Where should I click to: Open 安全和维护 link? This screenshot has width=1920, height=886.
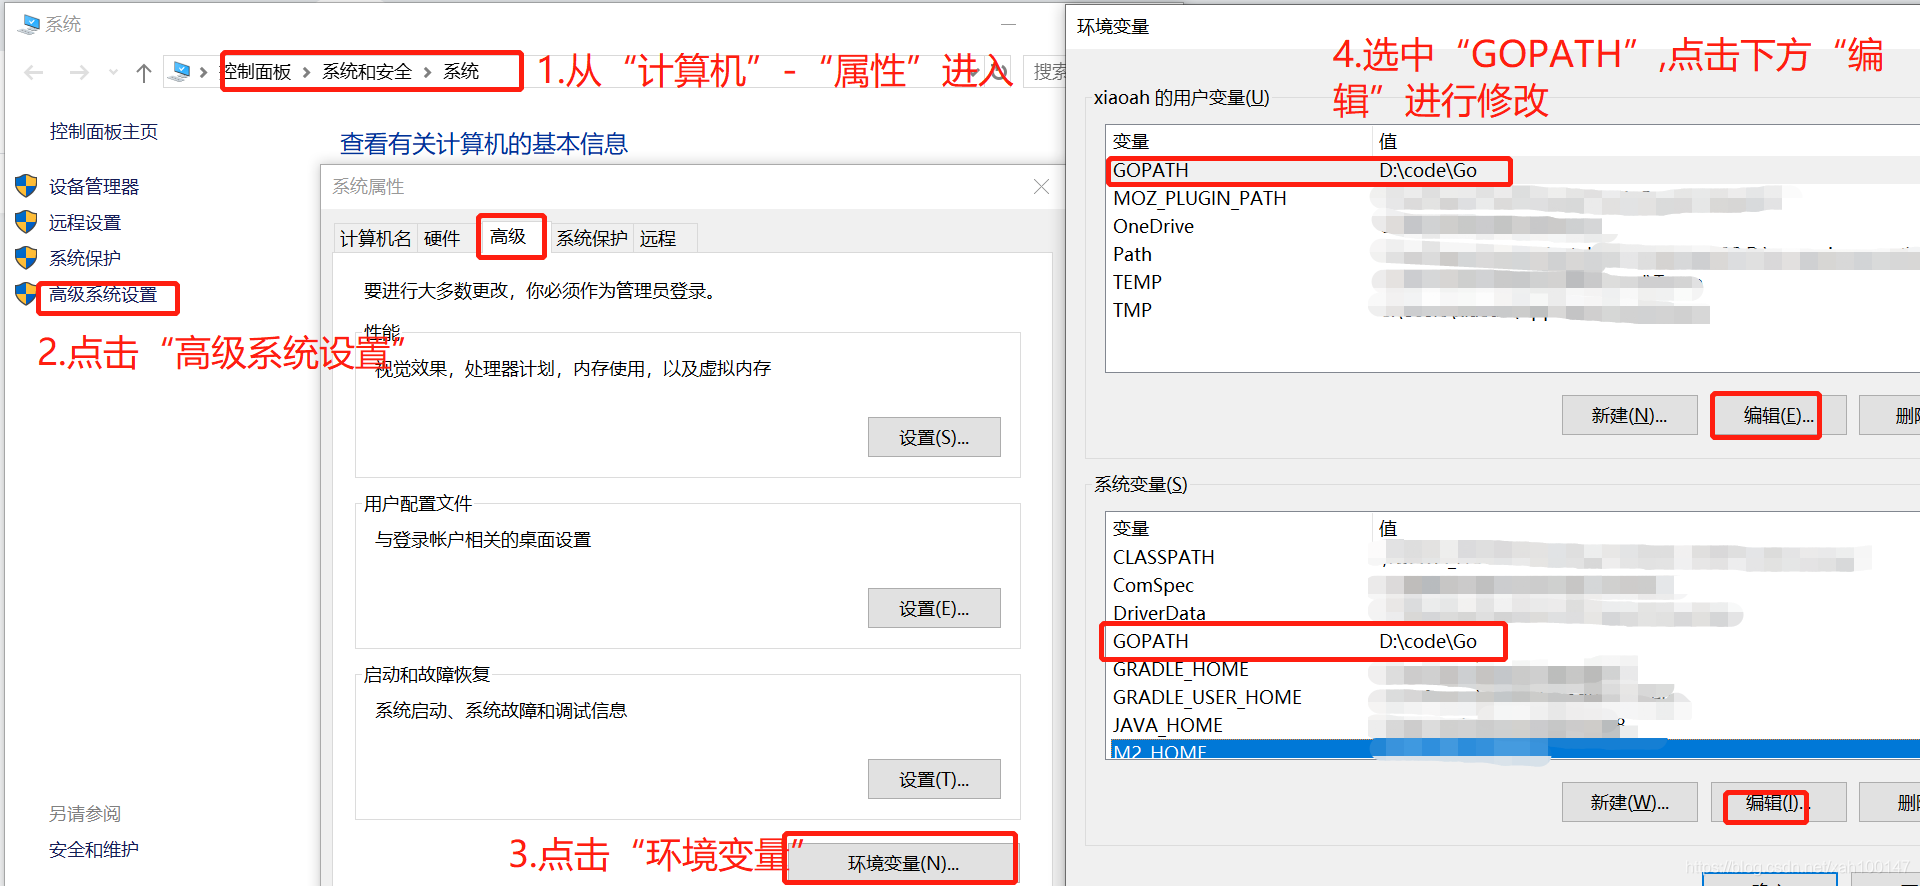coord(94,850)
